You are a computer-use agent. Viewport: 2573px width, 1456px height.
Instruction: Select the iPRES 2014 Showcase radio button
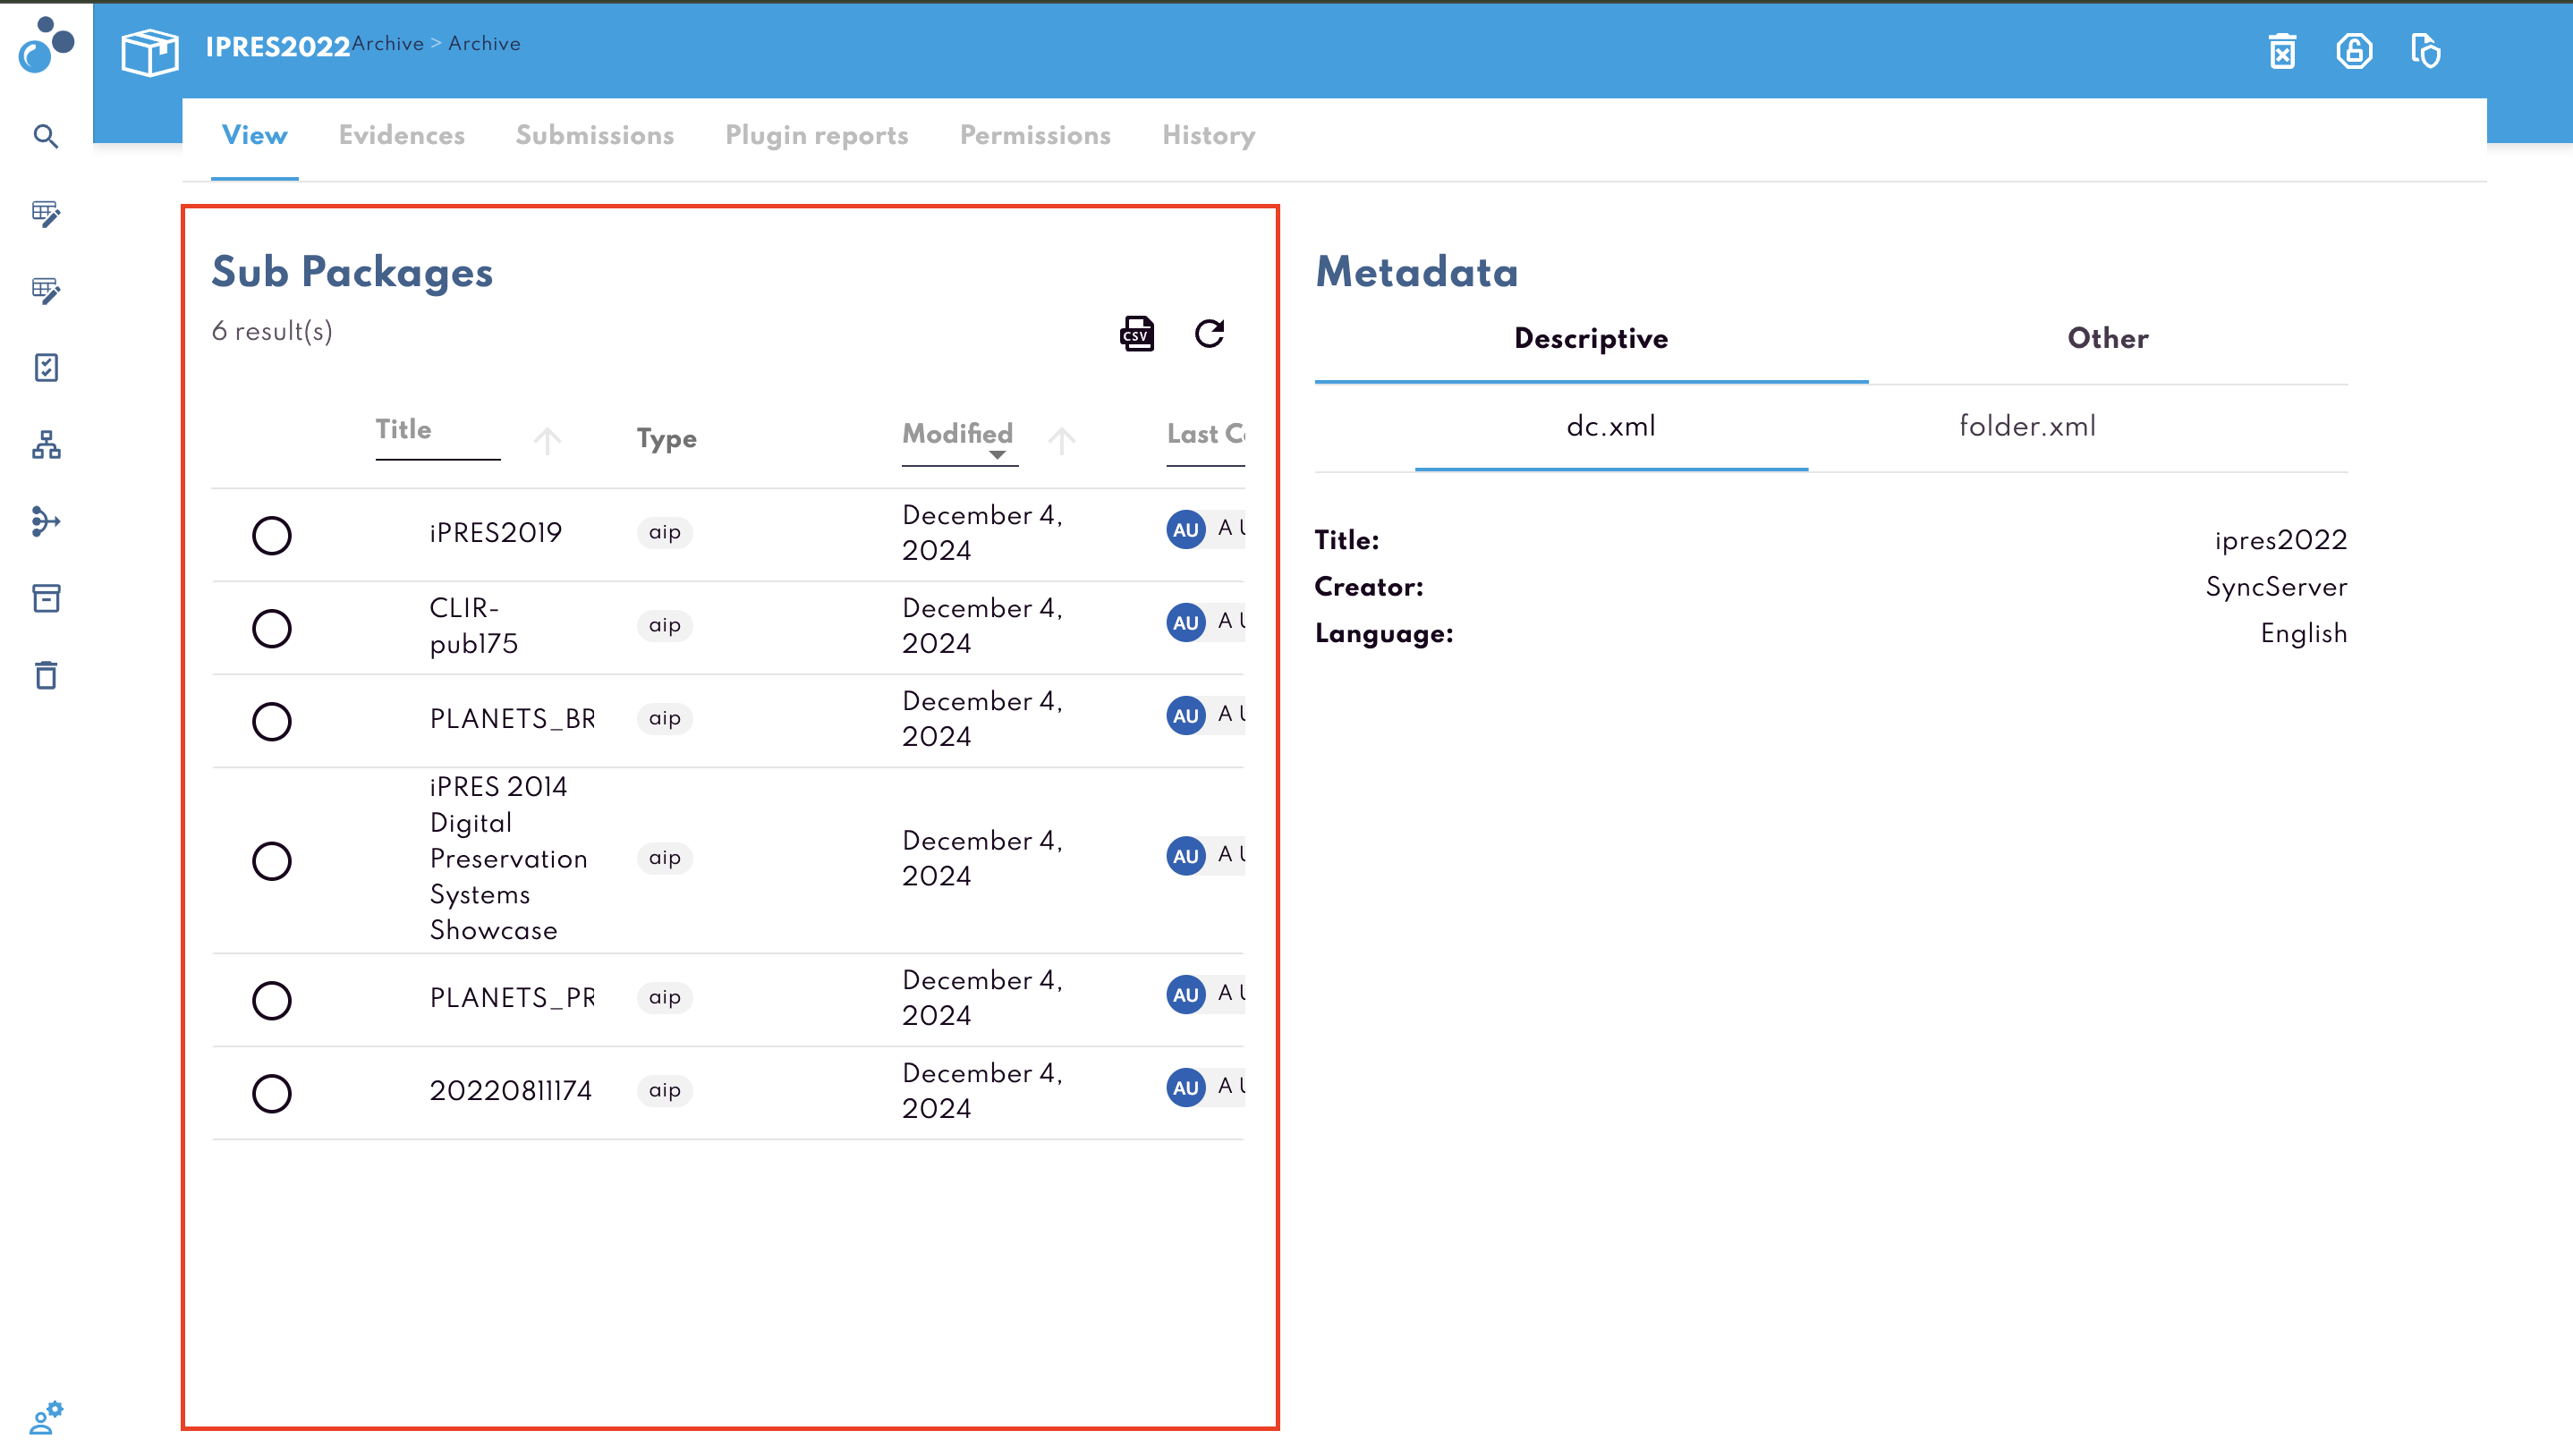point(272,860)
